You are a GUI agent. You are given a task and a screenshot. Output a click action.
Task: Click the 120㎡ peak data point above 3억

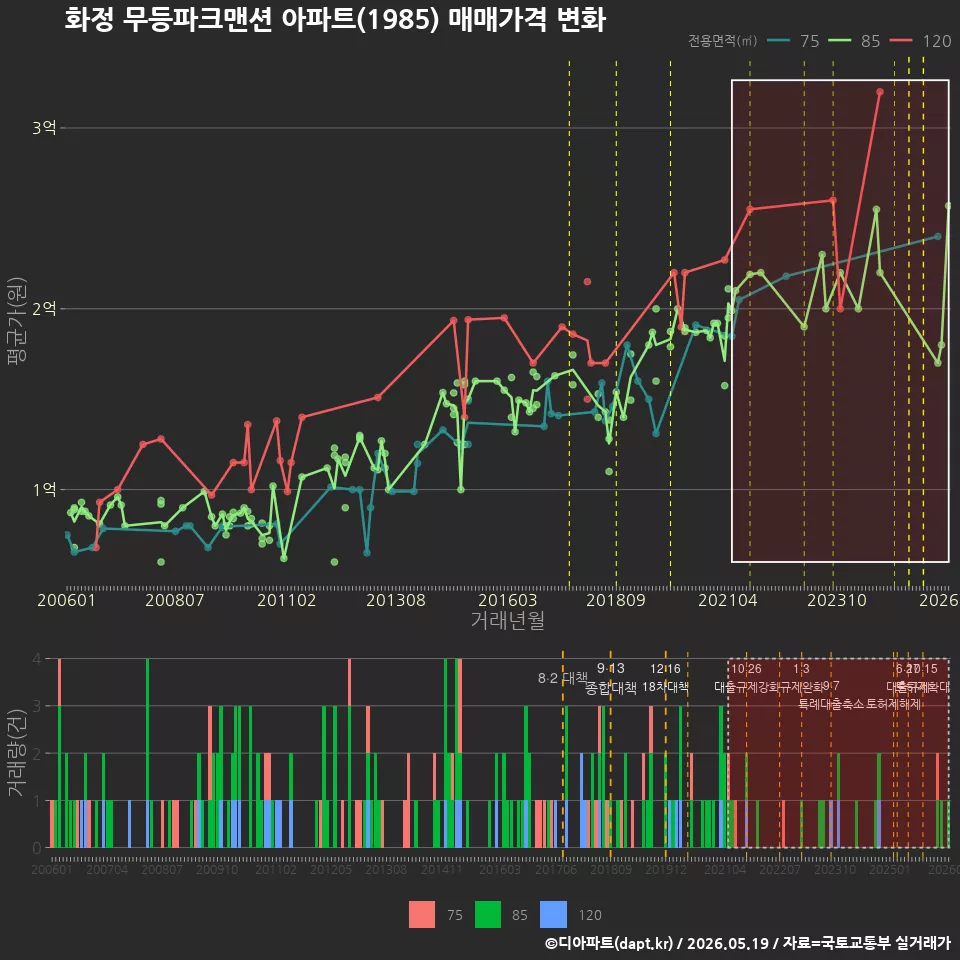point(880,92)
